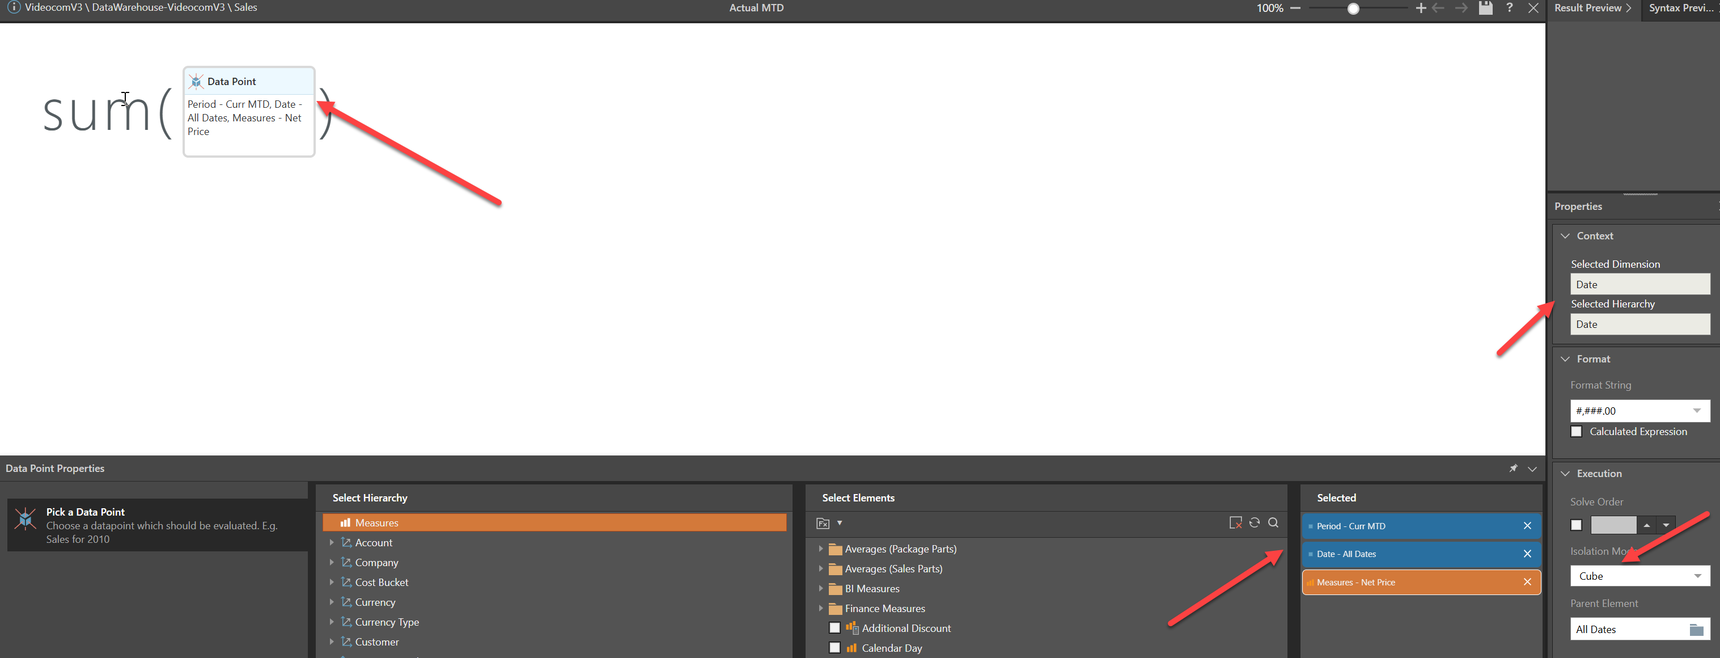Save the formula with the disk icon

pos(1486,8)
